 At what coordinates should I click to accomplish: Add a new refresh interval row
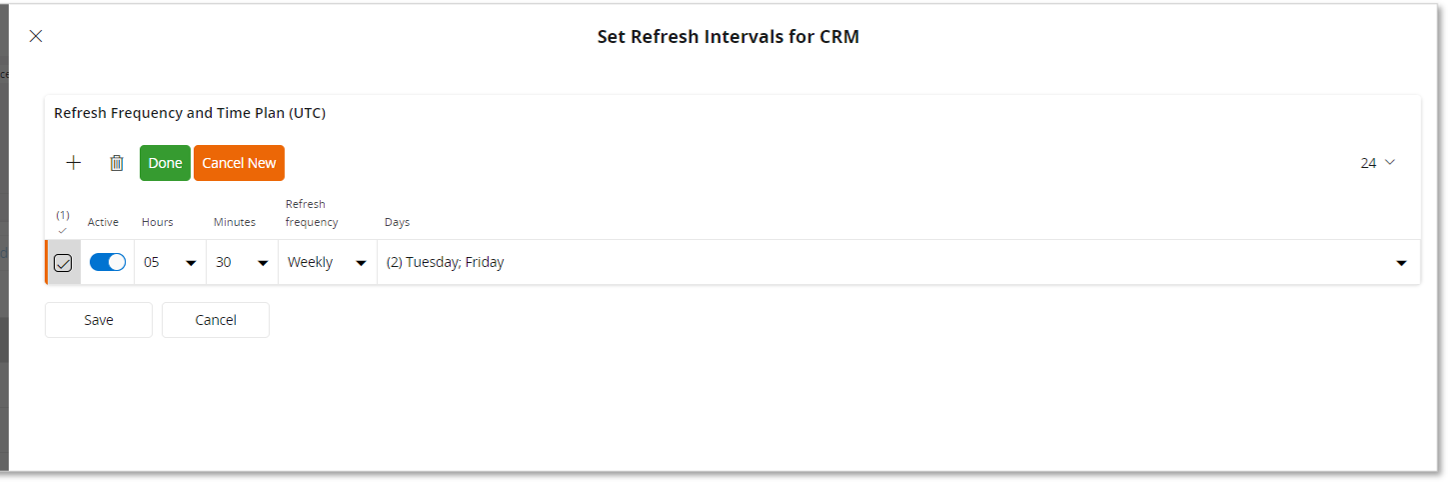coord(73,163)
